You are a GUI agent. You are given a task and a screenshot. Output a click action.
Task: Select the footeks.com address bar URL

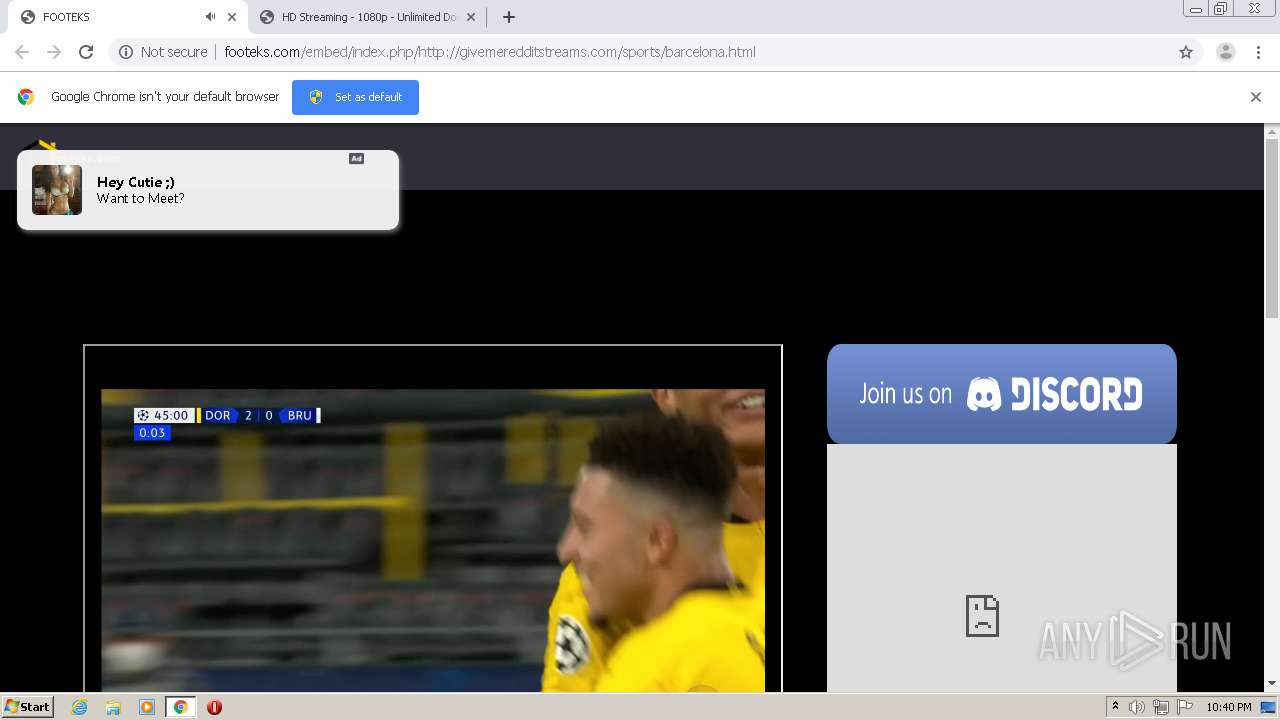tap(490, 52)
